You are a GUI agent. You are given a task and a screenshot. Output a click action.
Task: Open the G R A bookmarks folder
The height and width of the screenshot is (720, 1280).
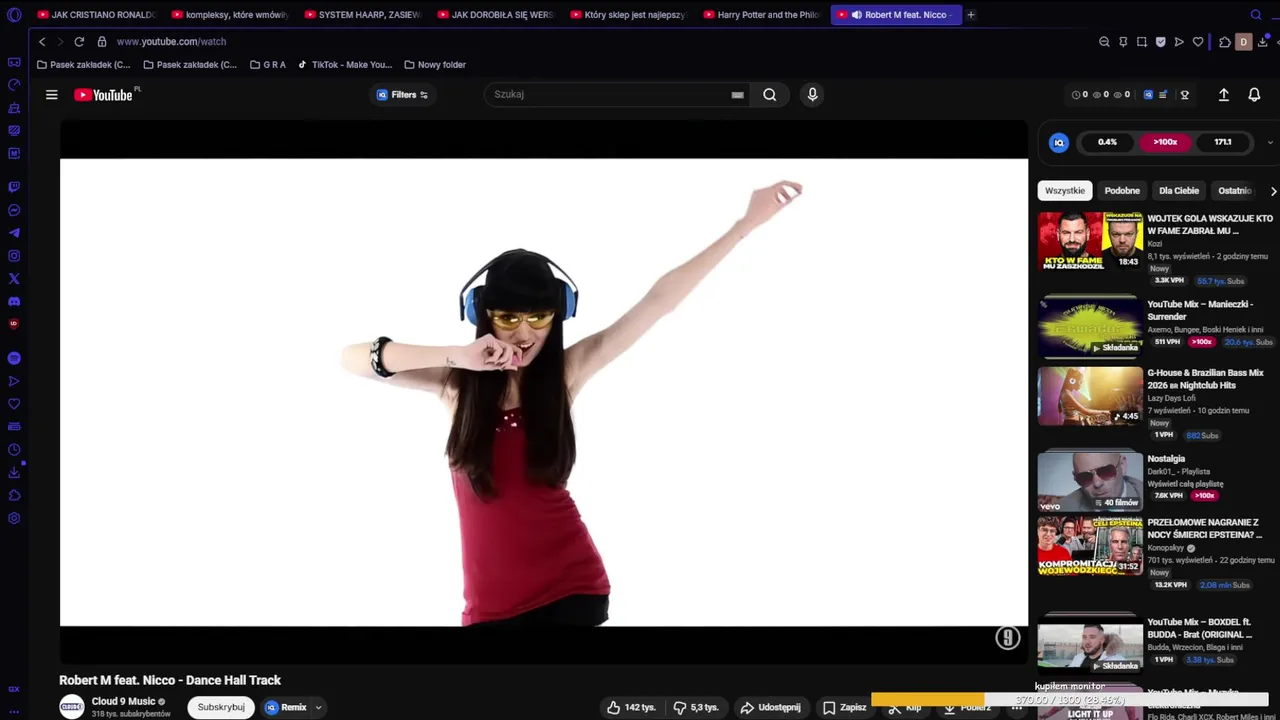coord(267,65)
